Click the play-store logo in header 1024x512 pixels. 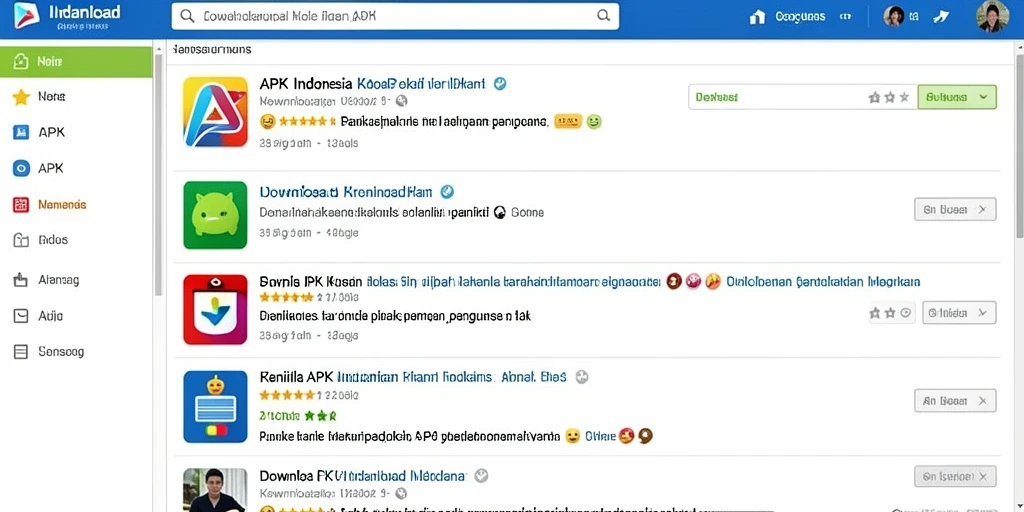[x=26, y=16]
